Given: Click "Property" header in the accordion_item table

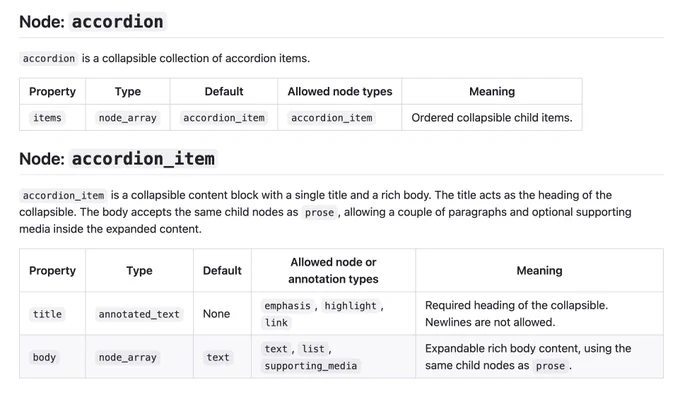Looking at the screenshot, I should (x=52, y=271).
